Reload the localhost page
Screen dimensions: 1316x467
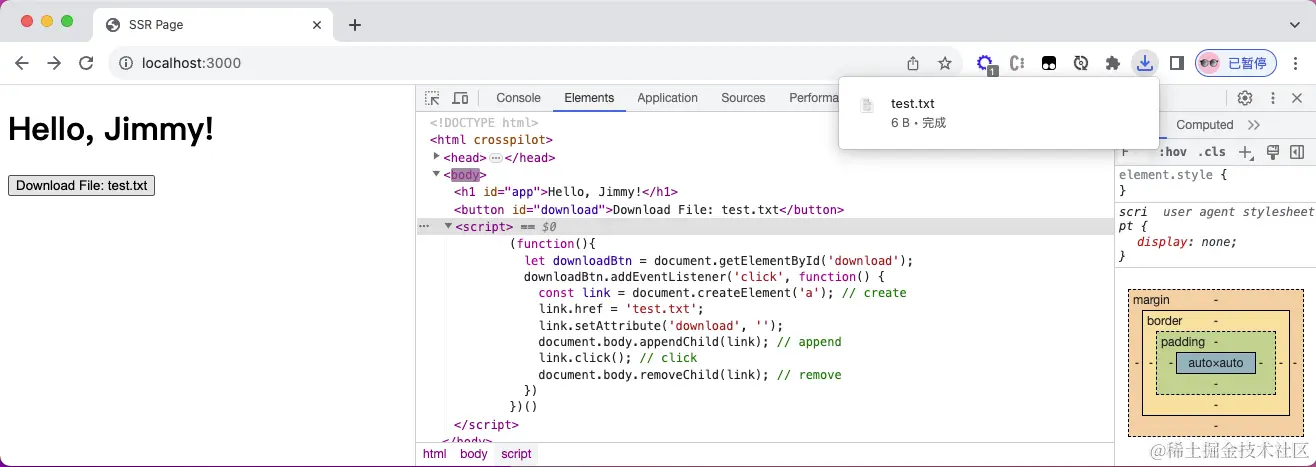(x=86, y=63)
